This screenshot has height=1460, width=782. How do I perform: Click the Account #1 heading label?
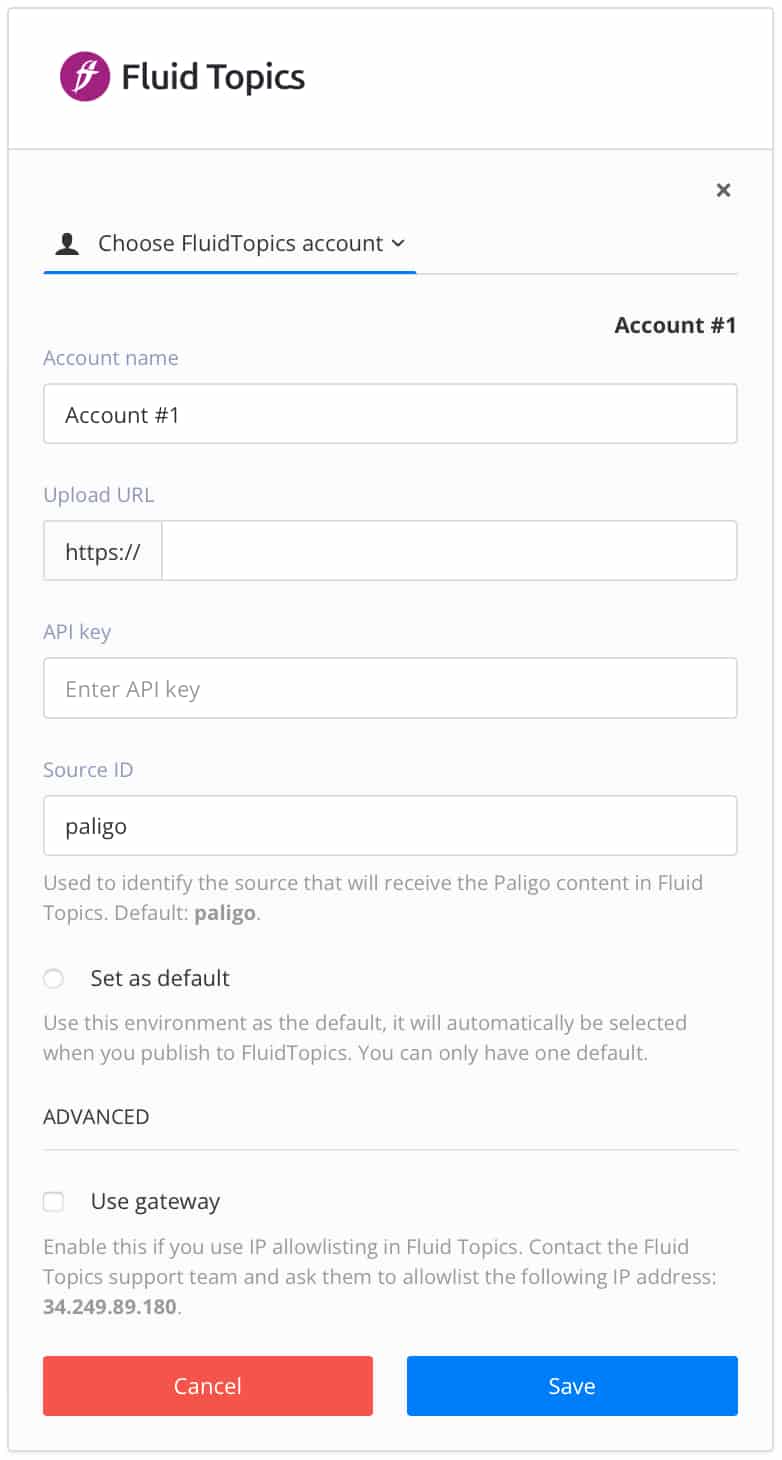click(x=675, y=325)
